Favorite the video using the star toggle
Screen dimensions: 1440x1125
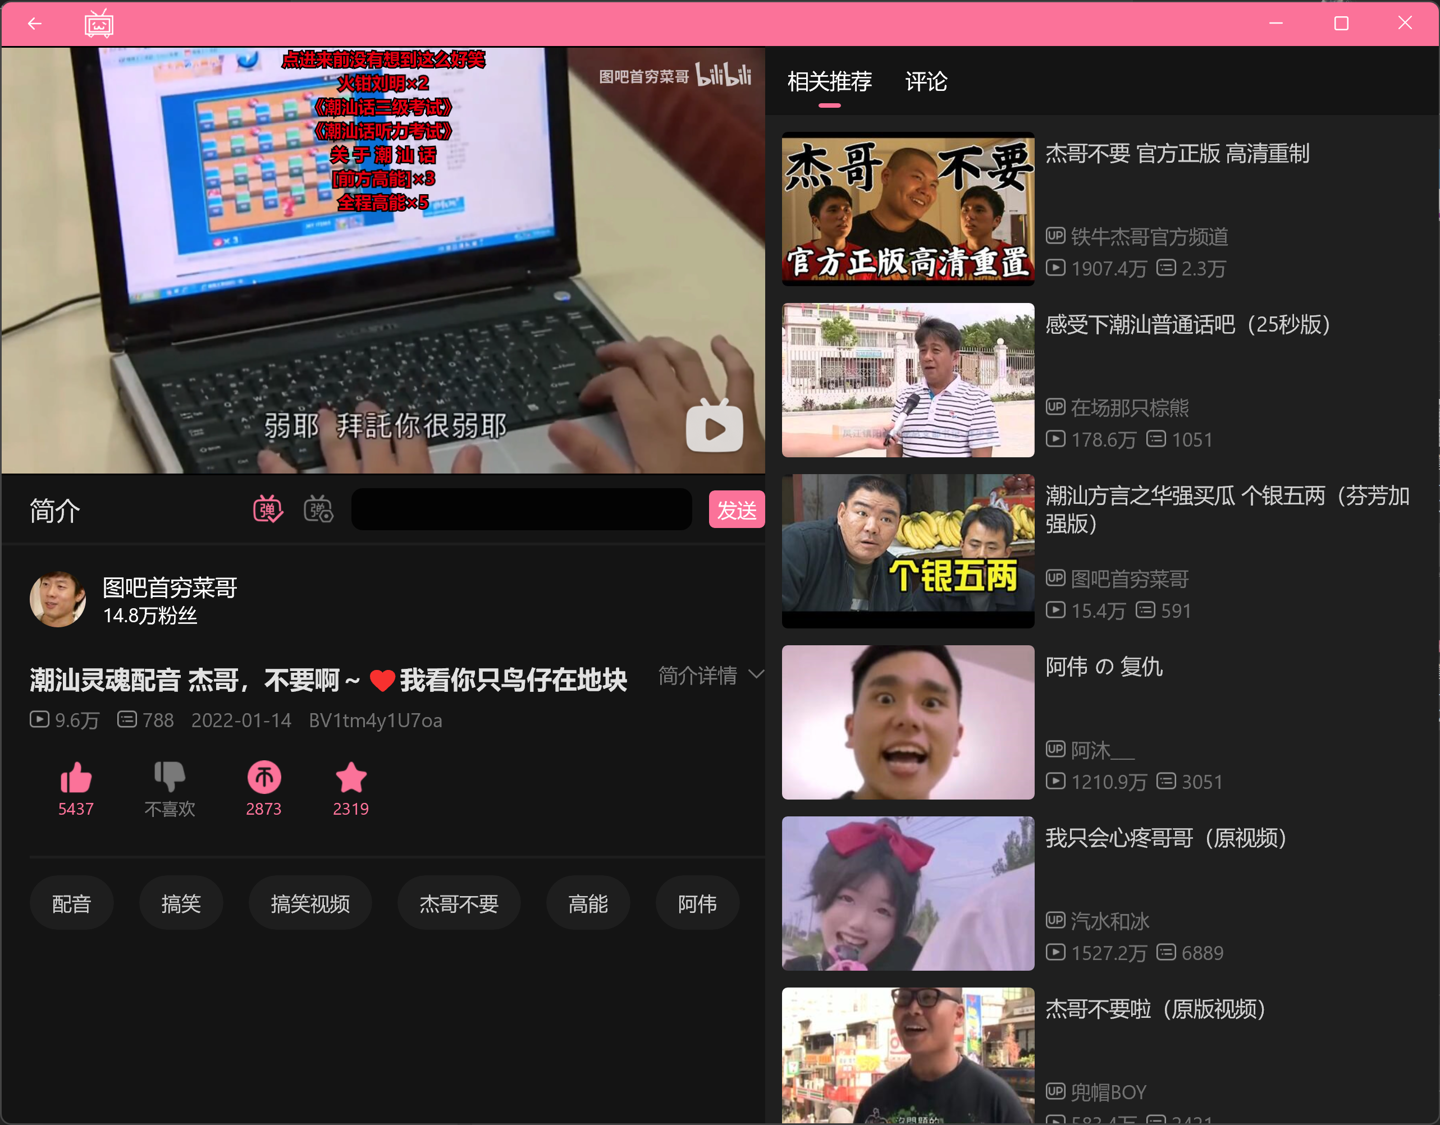click(350, 779)
